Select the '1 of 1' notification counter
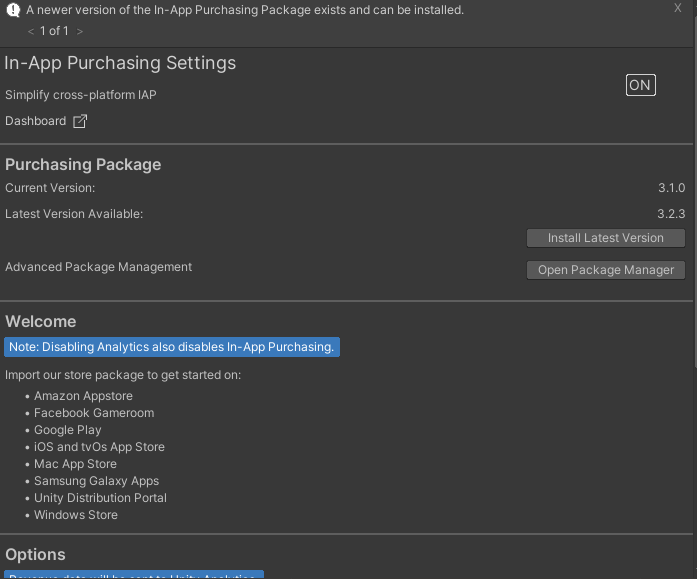The height and width of the screenshot is (579, 697). (54, 31)
